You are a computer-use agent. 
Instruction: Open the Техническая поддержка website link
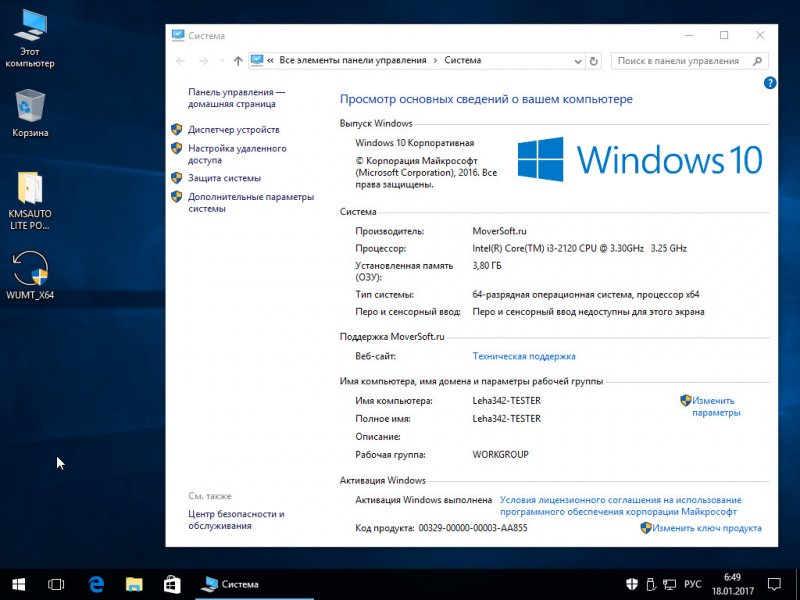point(523,356)
